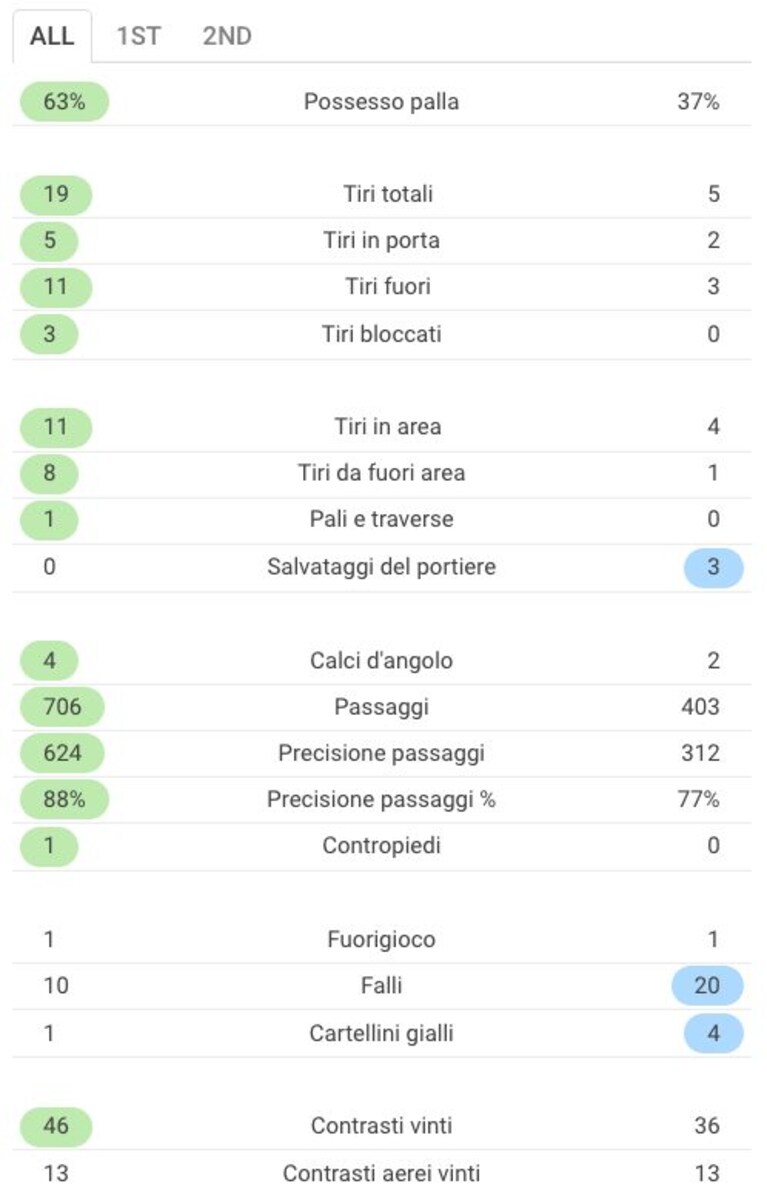This screenshot has height=1192, width=767.
Task: Select the Salvataggi del portiere label
Action: pyautogui.click(x=381, y=566)
